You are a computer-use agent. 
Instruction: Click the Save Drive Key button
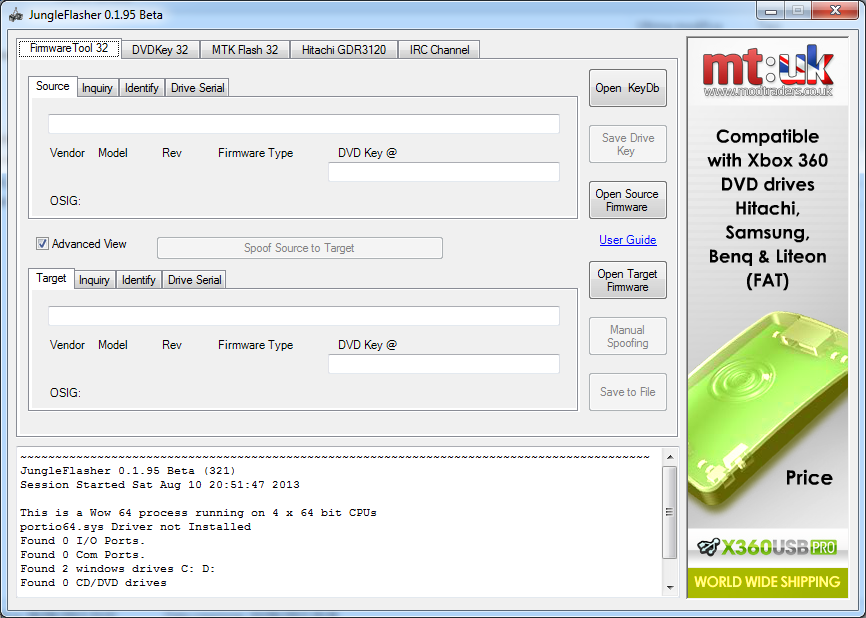[x=627, y=144]
